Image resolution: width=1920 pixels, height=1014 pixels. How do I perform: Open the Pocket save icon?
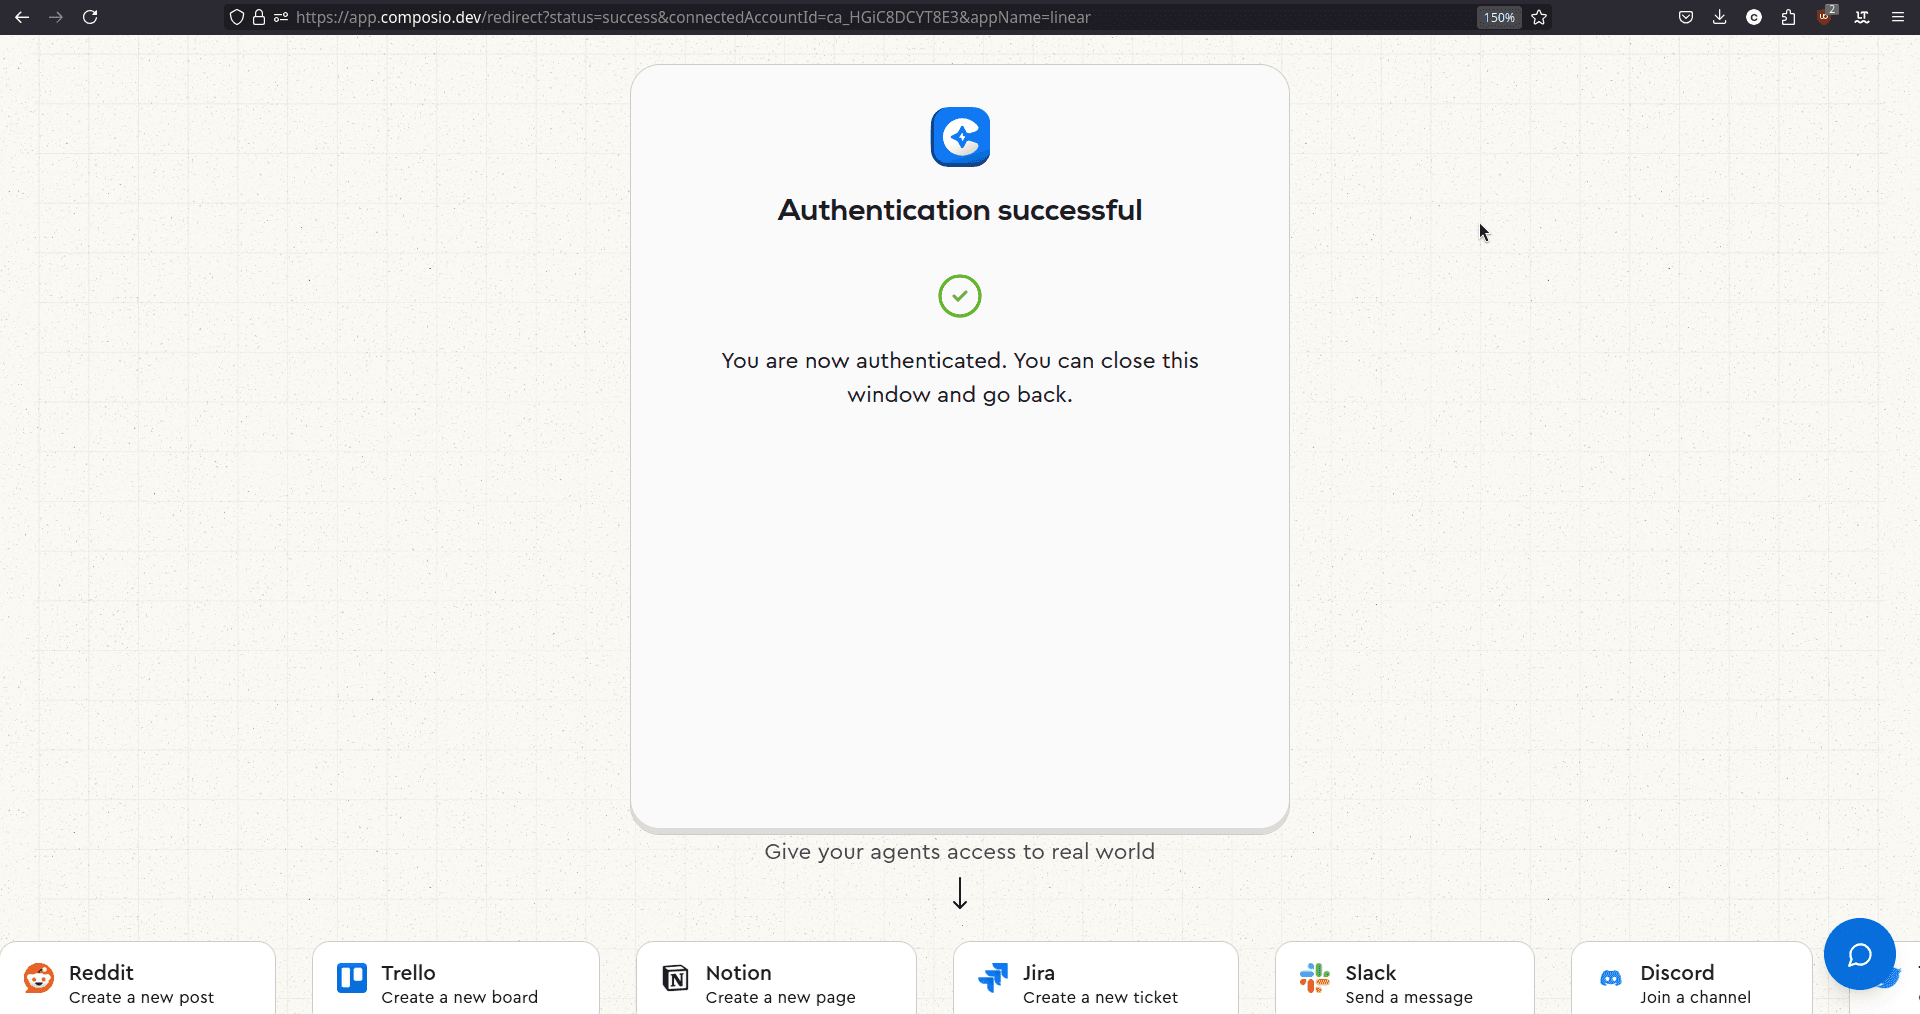tap(1686, 17)
